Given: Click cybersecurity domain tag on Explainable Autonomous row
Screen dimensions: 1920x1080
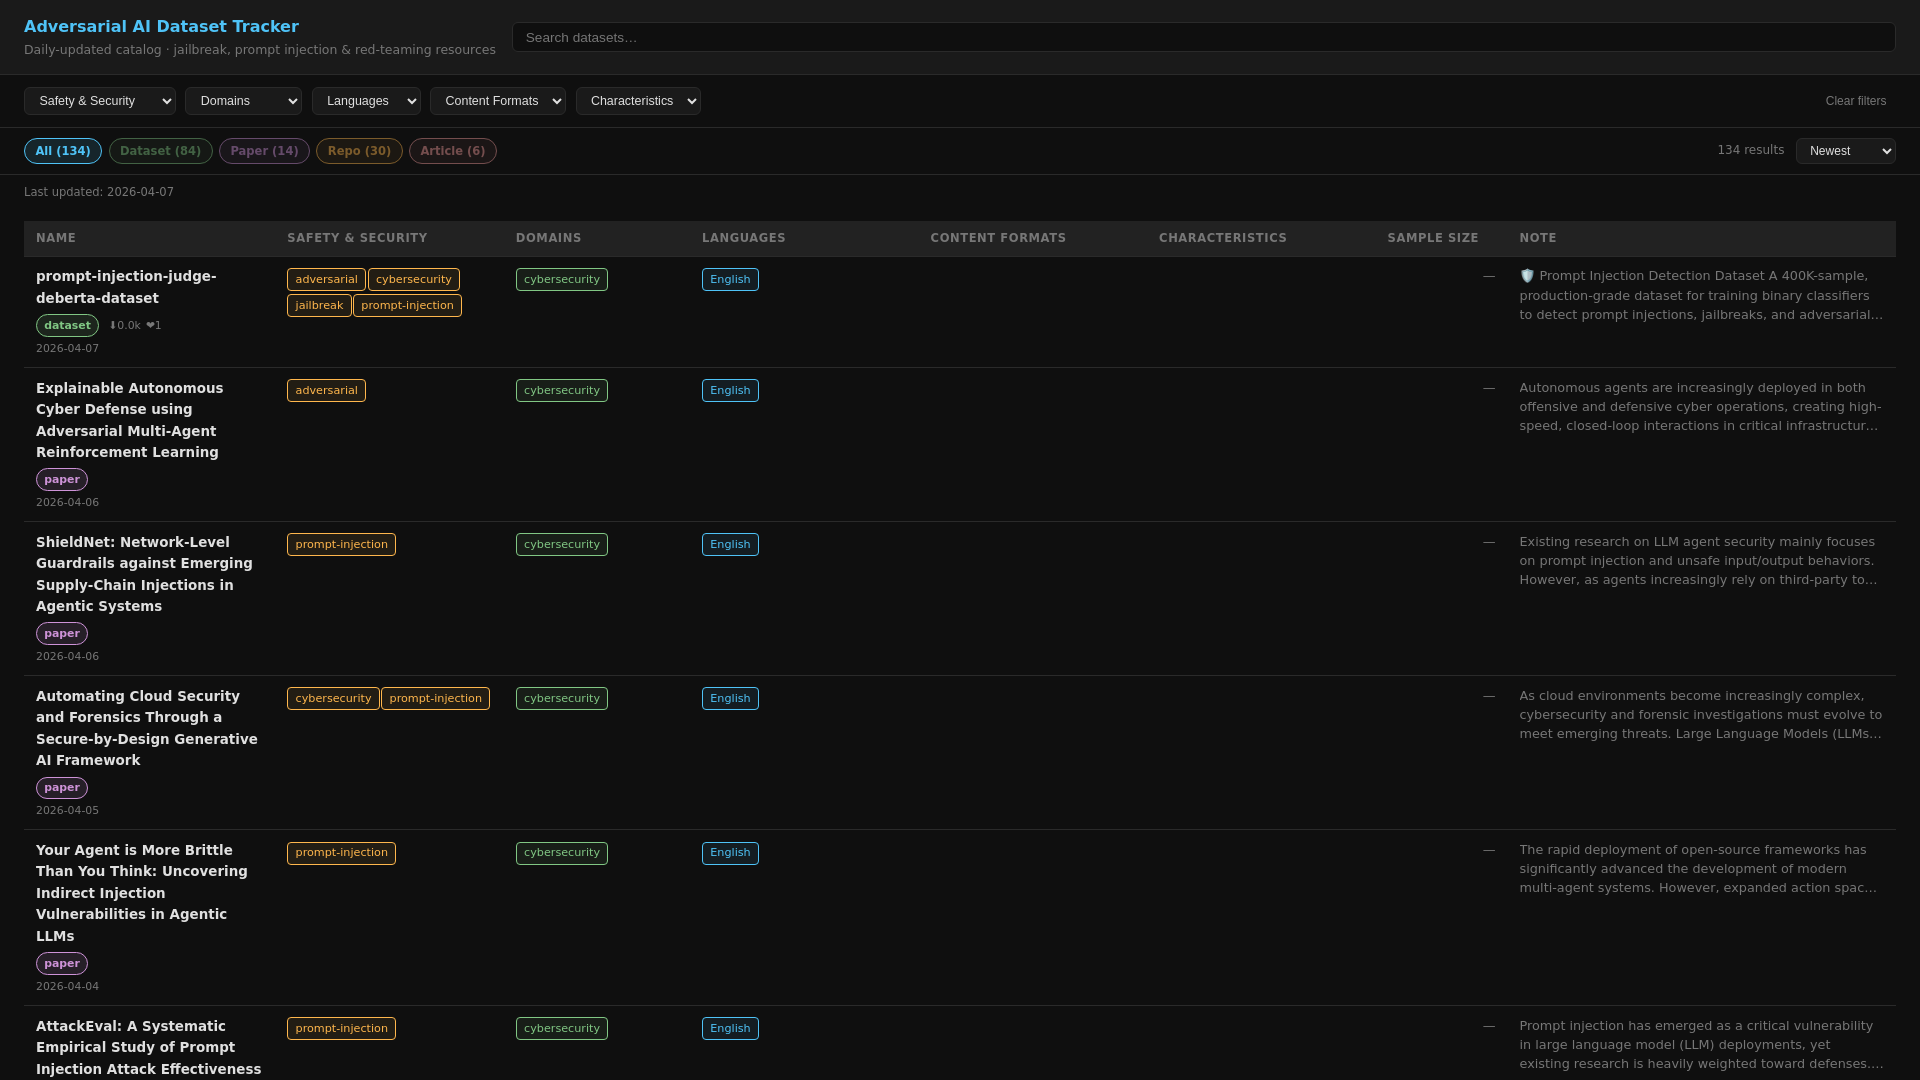Looking at the screenshot, I should point(562,390).
